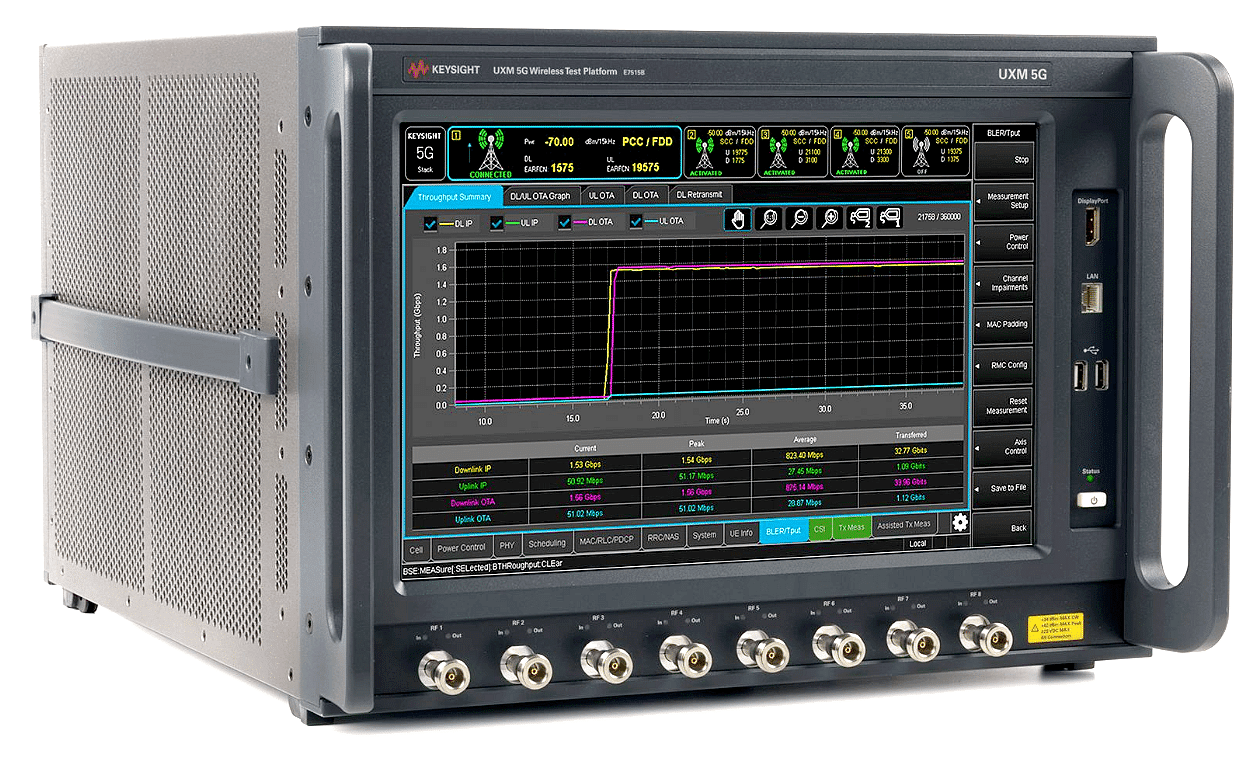Toggle the DL OTA trace checkbox
This screenshot has width=1254, height=760.
coord(565,222)
